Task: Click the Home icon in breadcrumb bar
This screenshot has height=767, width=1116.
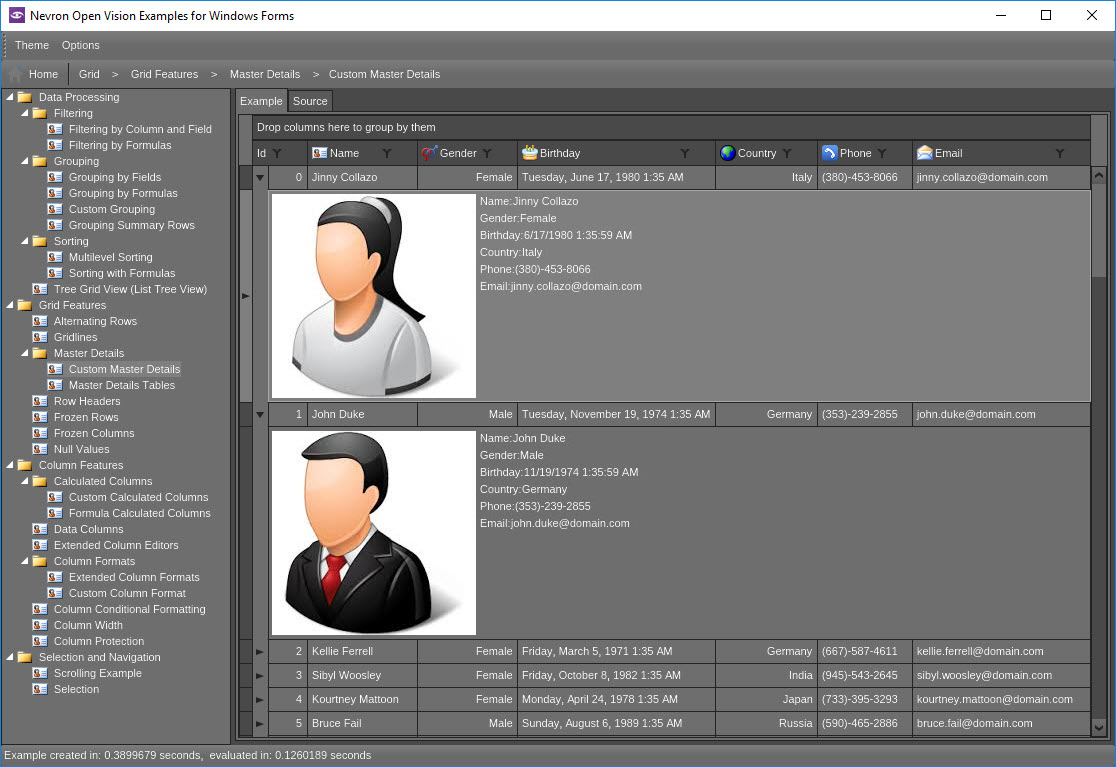Action: (x=15, y=74)
